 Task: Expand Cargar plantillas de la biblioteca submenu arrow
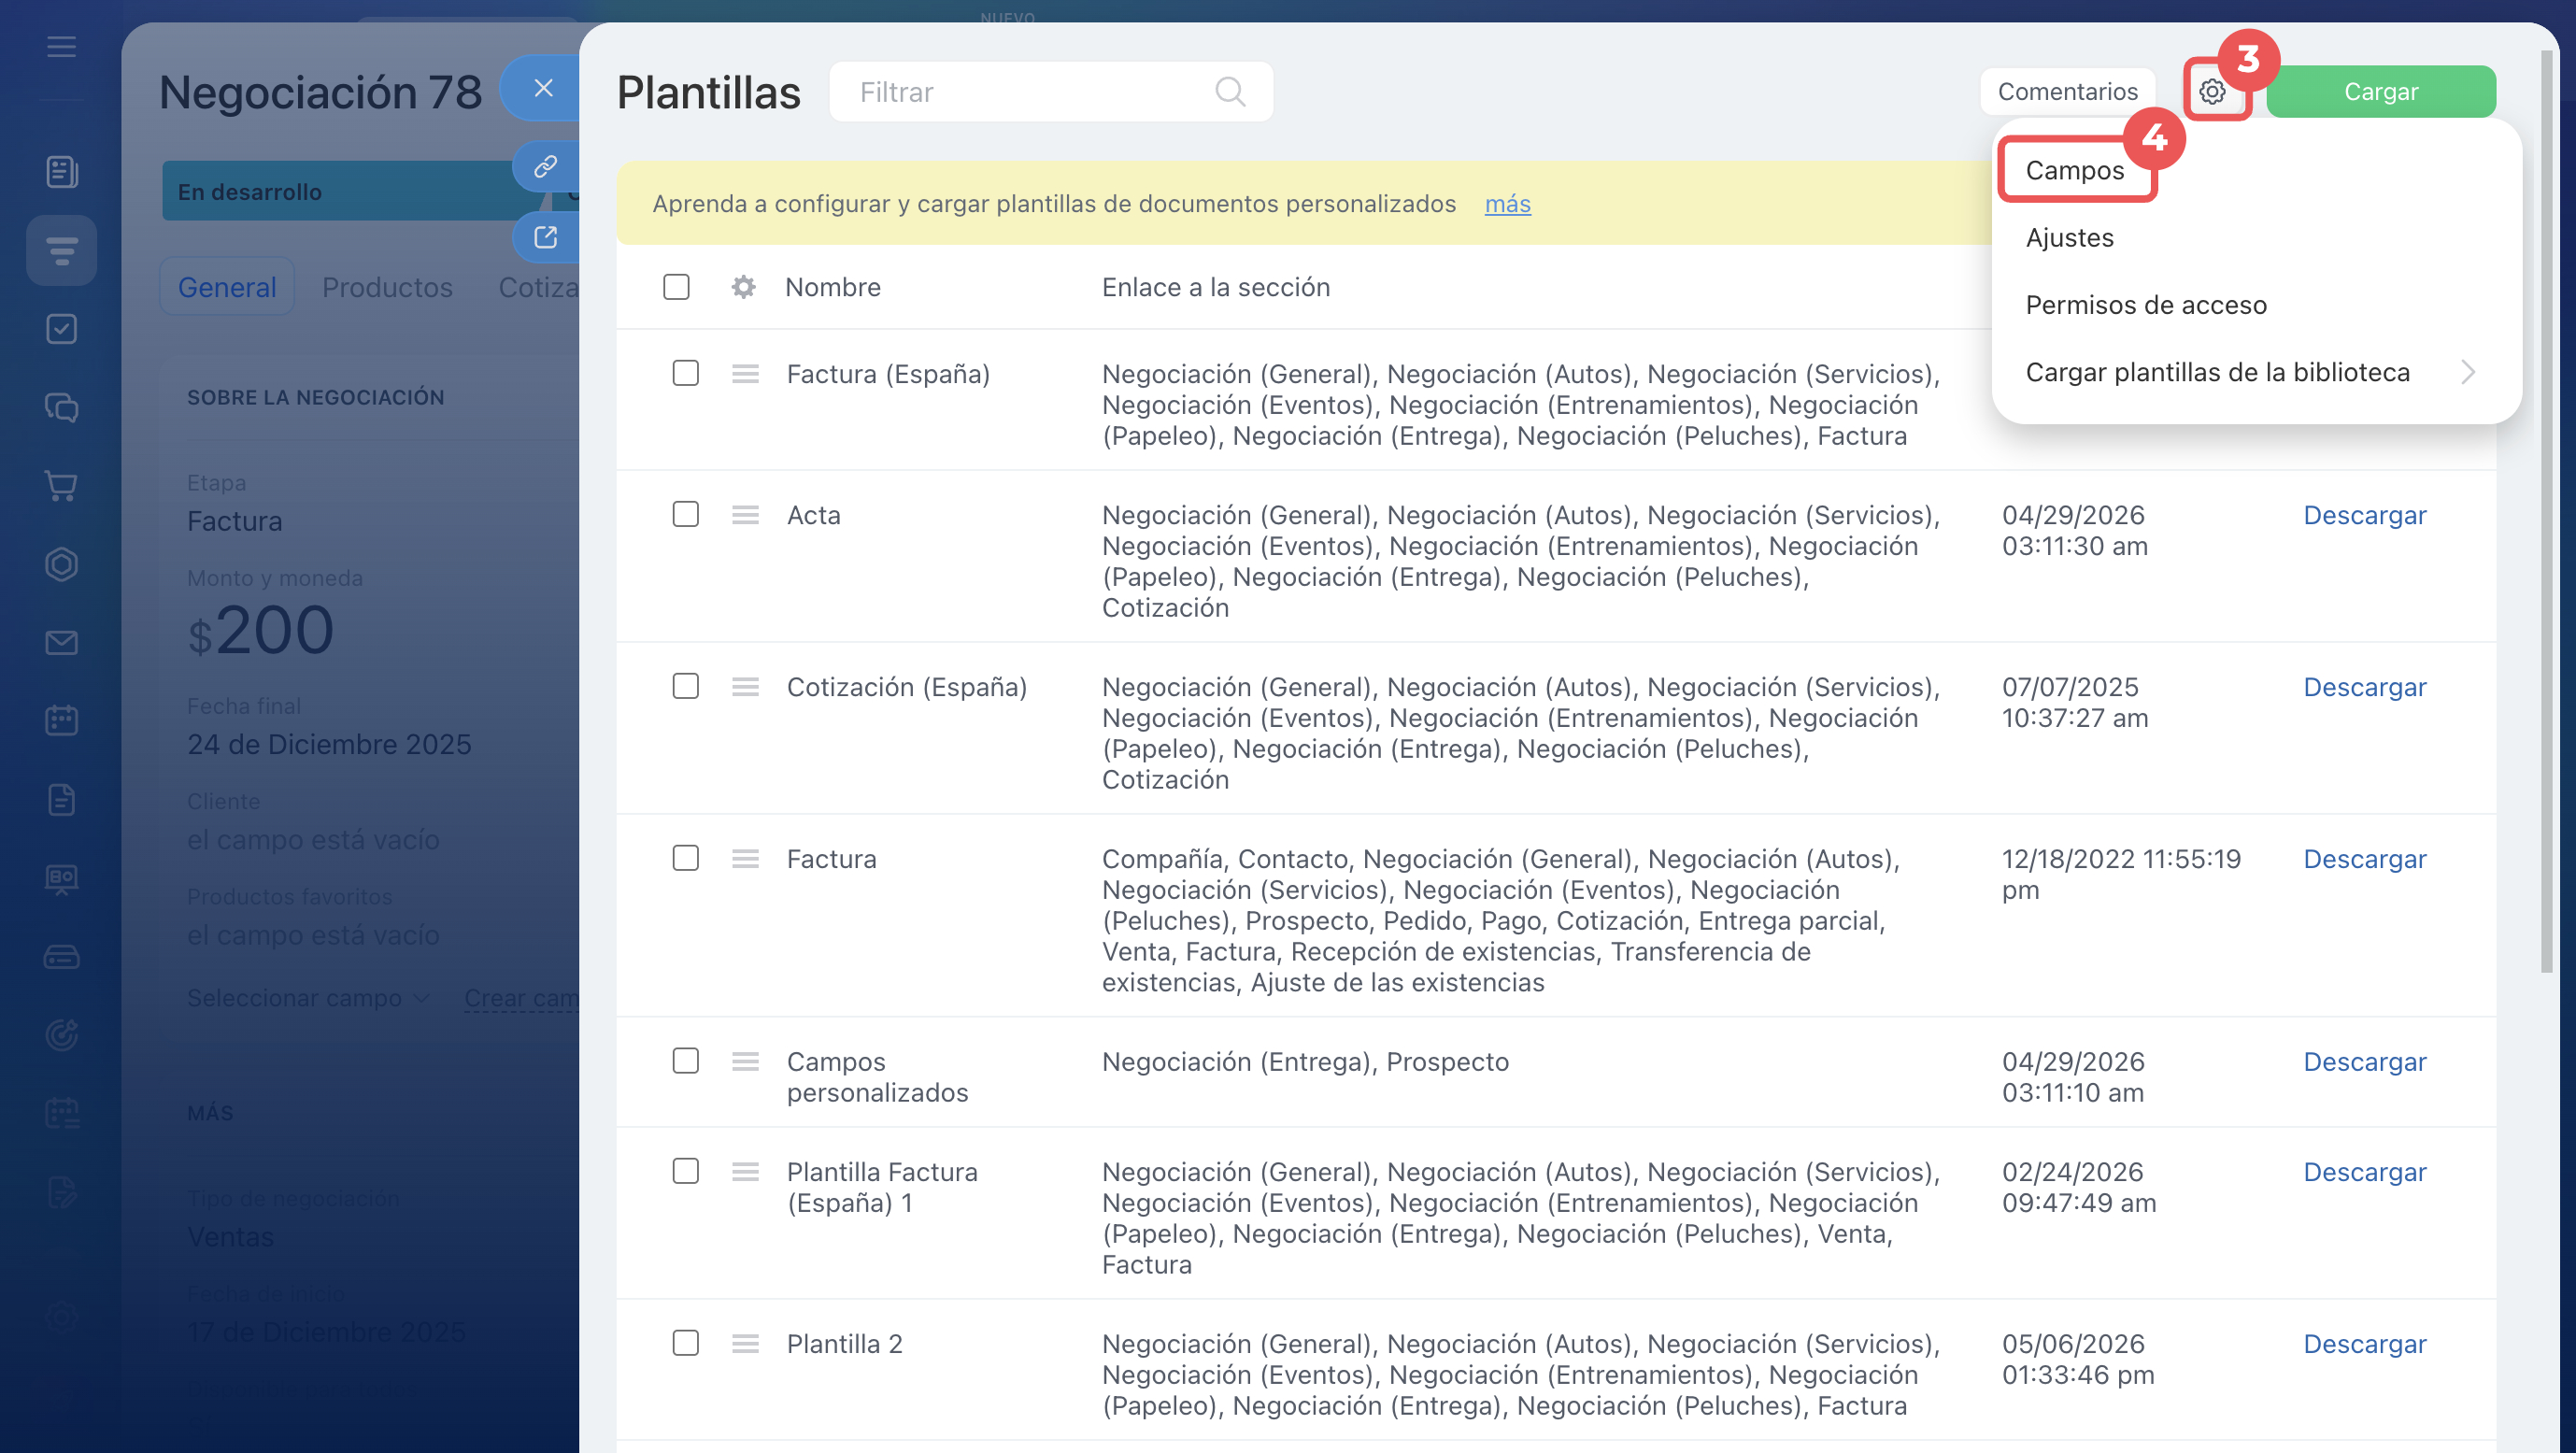pos(2468,372)
